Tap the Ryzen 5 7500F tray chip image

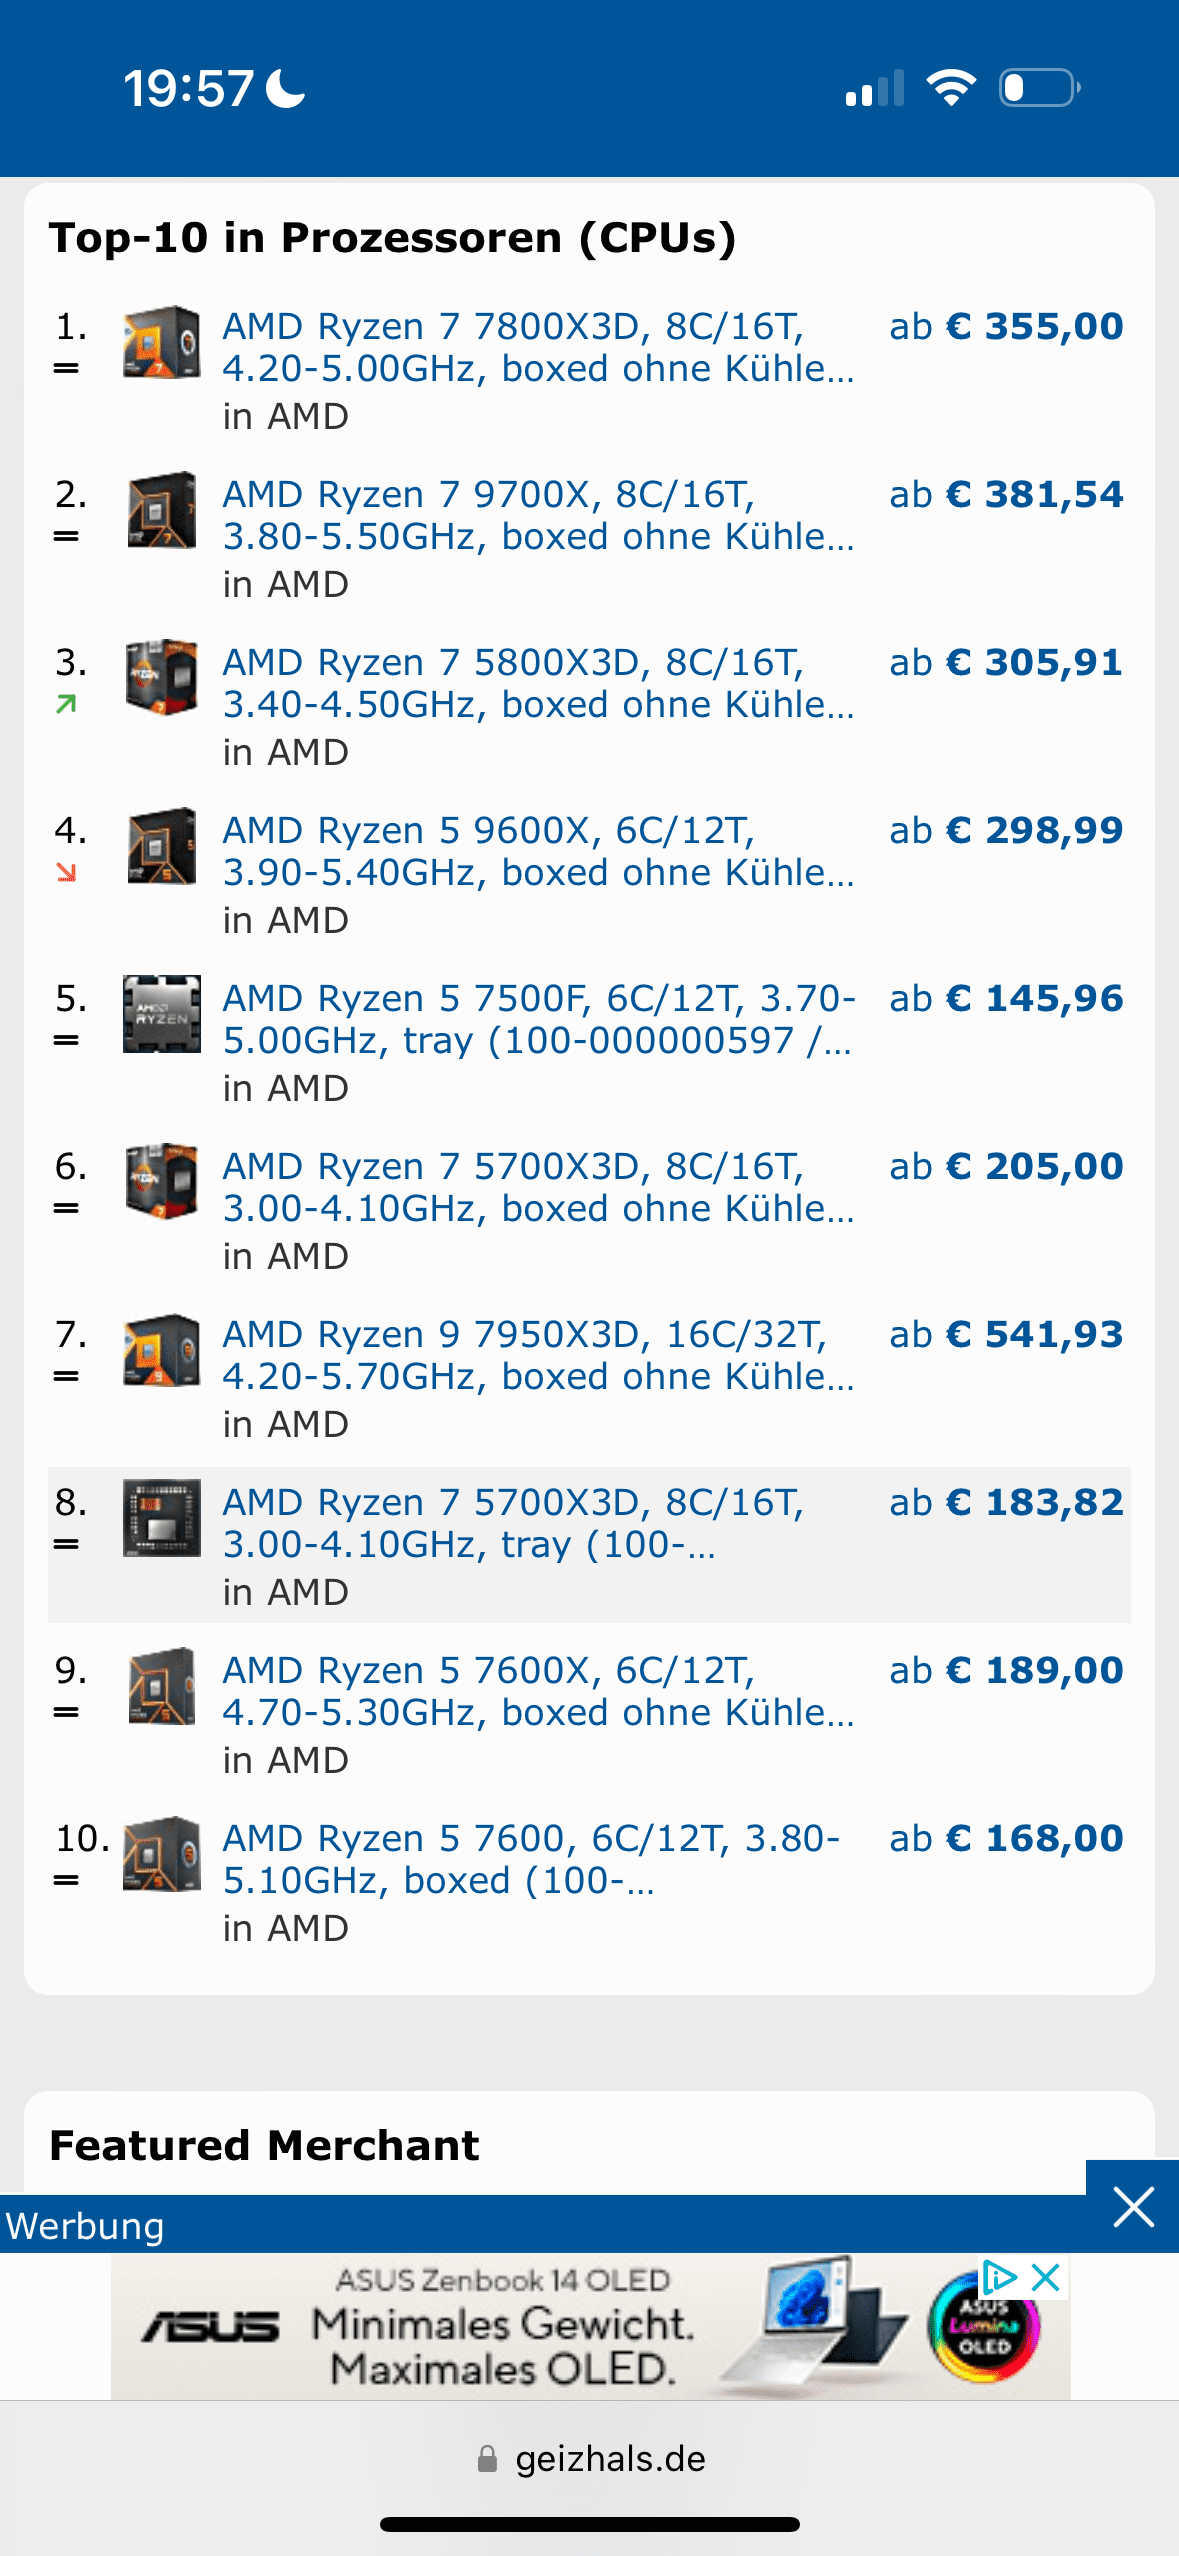(161, 1014)
